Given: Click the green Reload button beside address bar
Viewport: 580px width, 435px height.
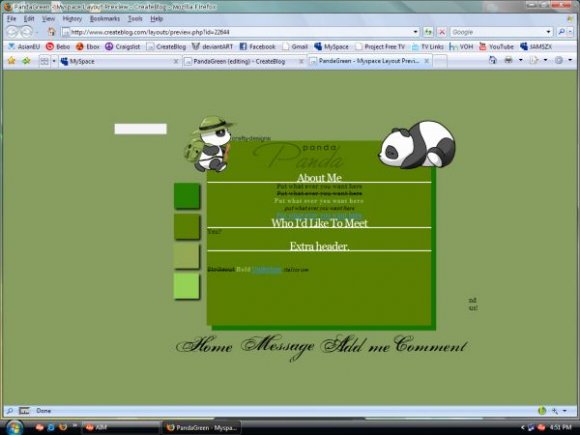Looking at the screenshot, I should (428, 32).
